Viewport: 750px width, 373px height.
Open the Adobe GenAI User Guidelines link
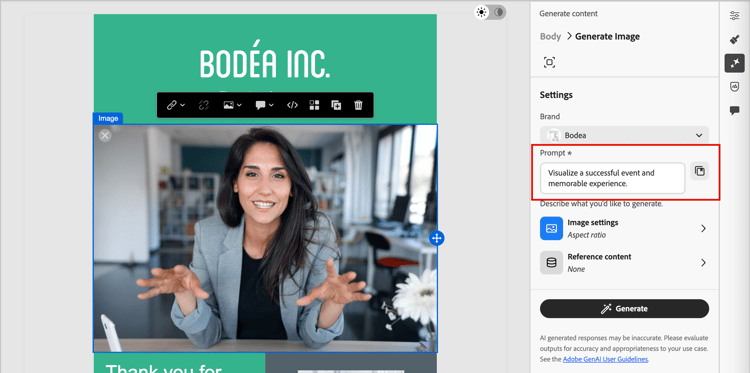[x=605, y=359]
